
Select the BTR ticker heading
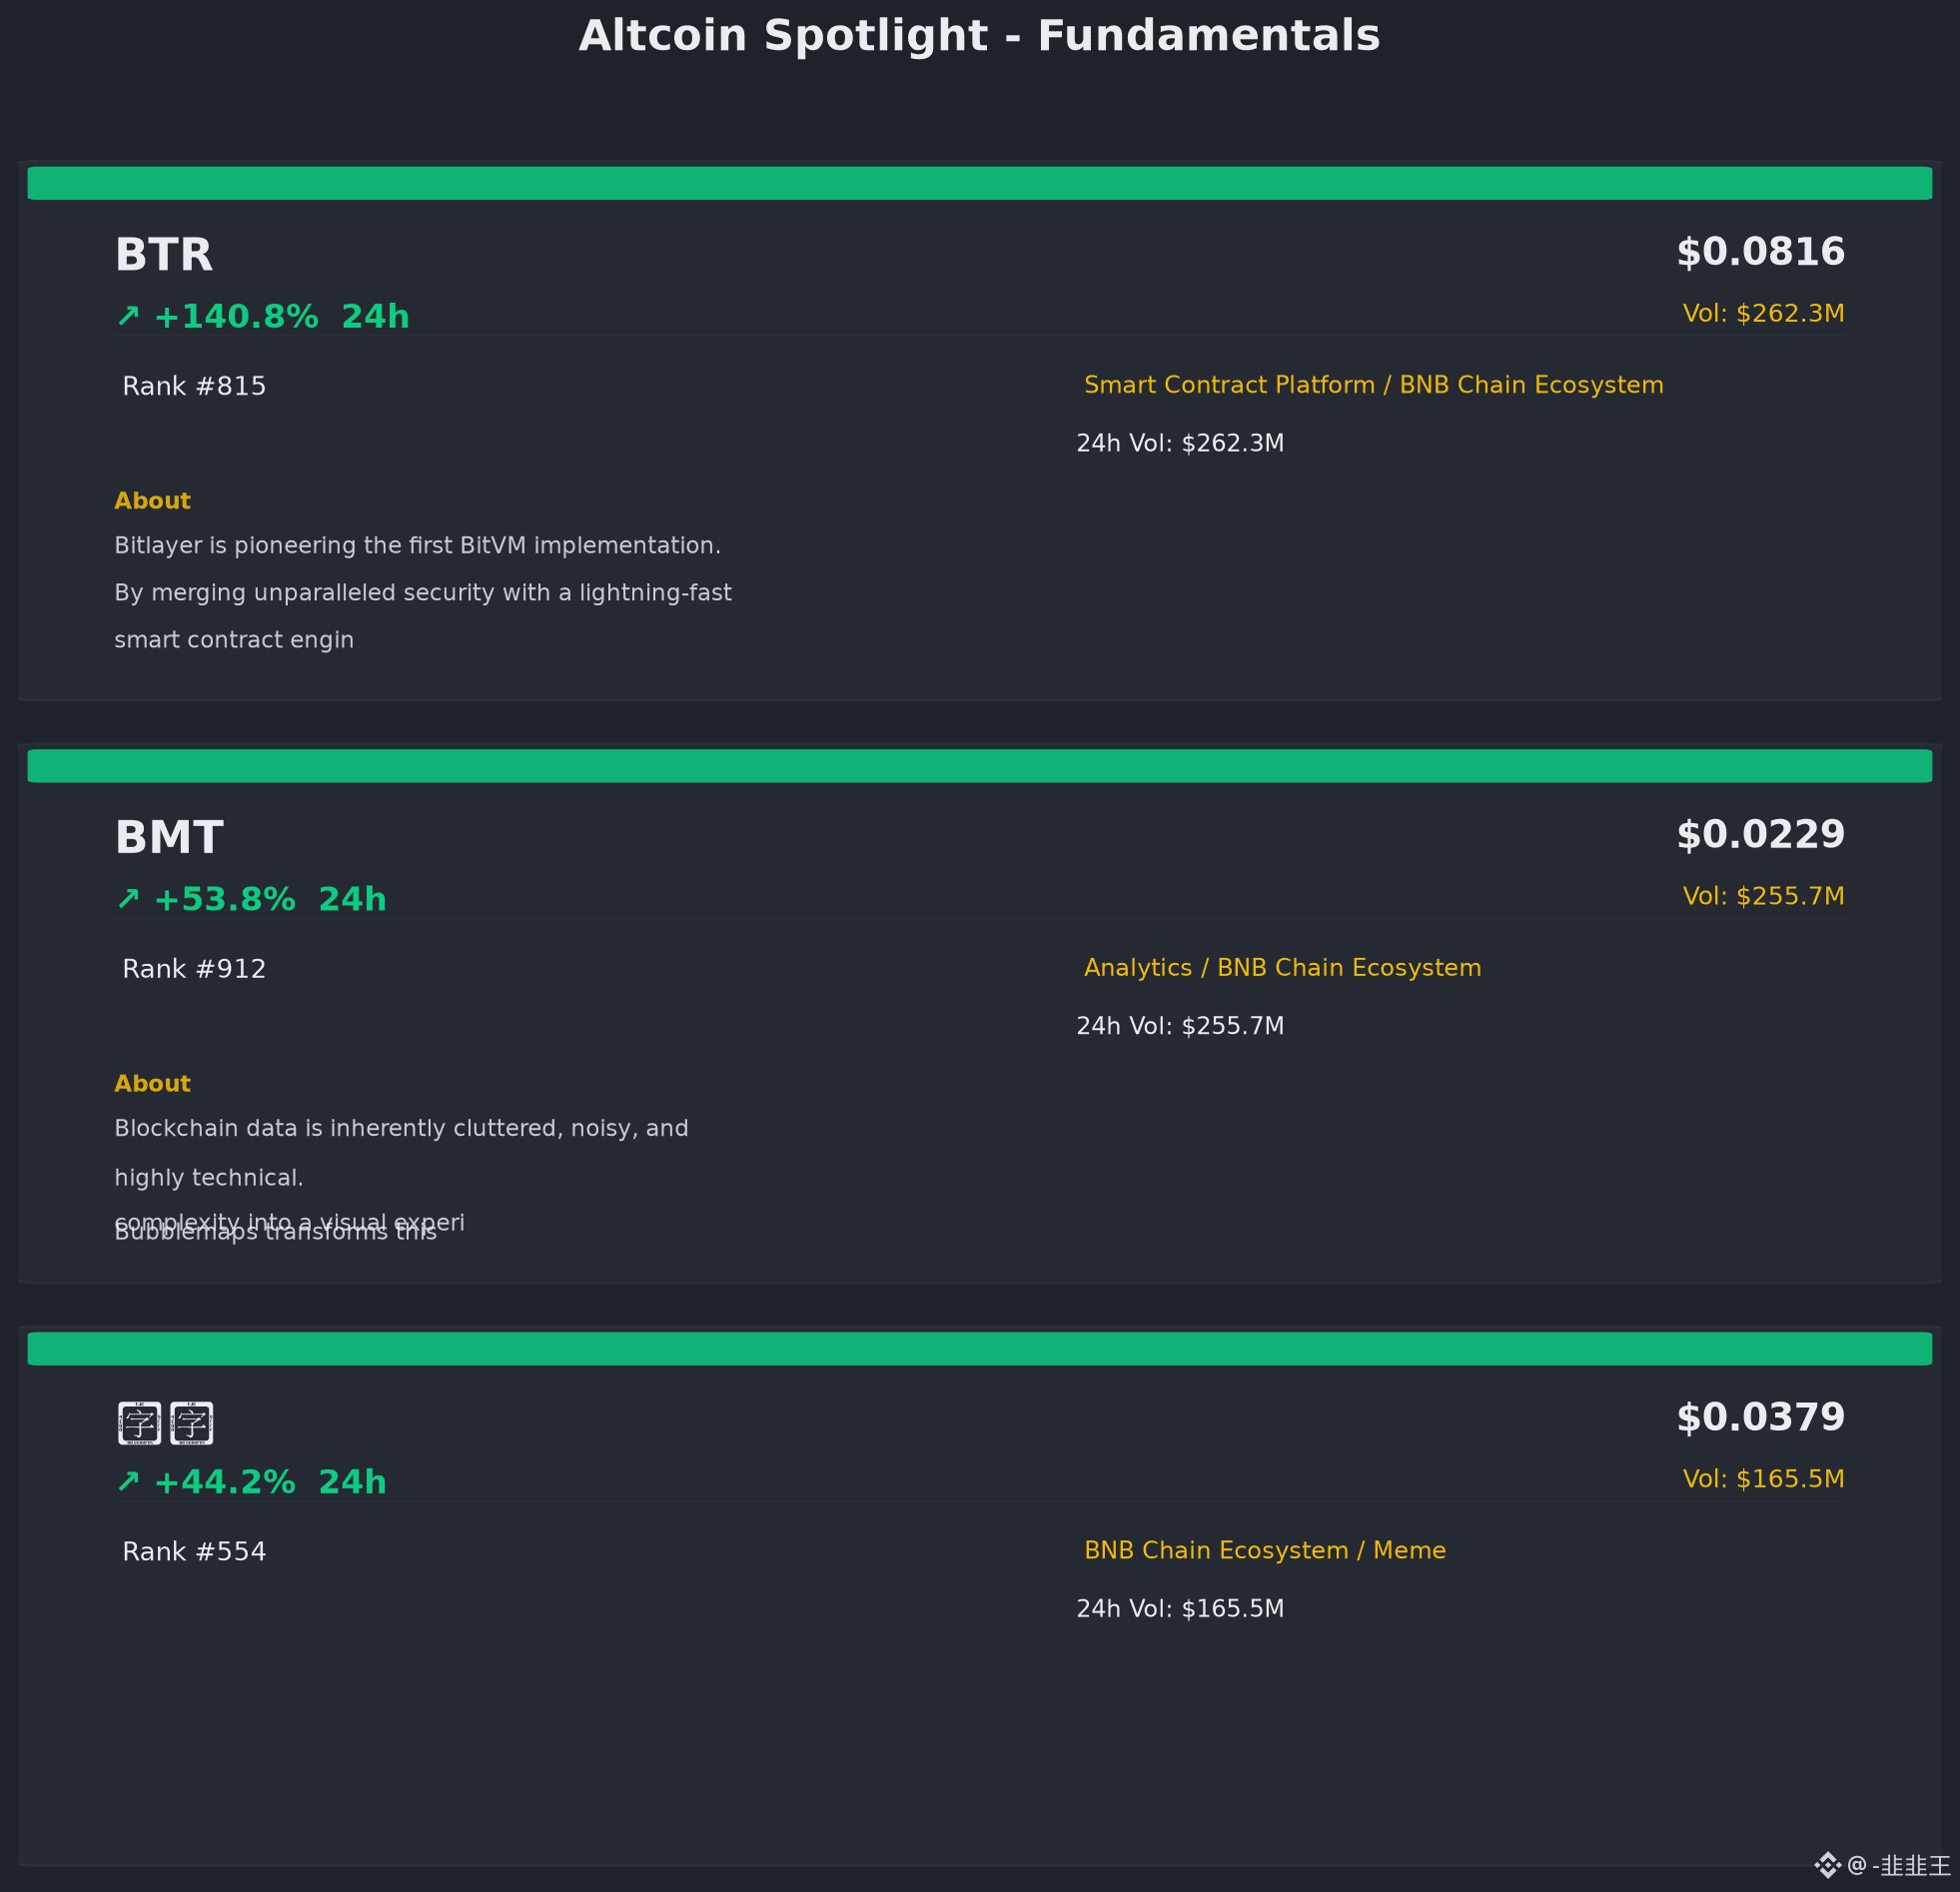pyautogui.click(x=164, y=255)
